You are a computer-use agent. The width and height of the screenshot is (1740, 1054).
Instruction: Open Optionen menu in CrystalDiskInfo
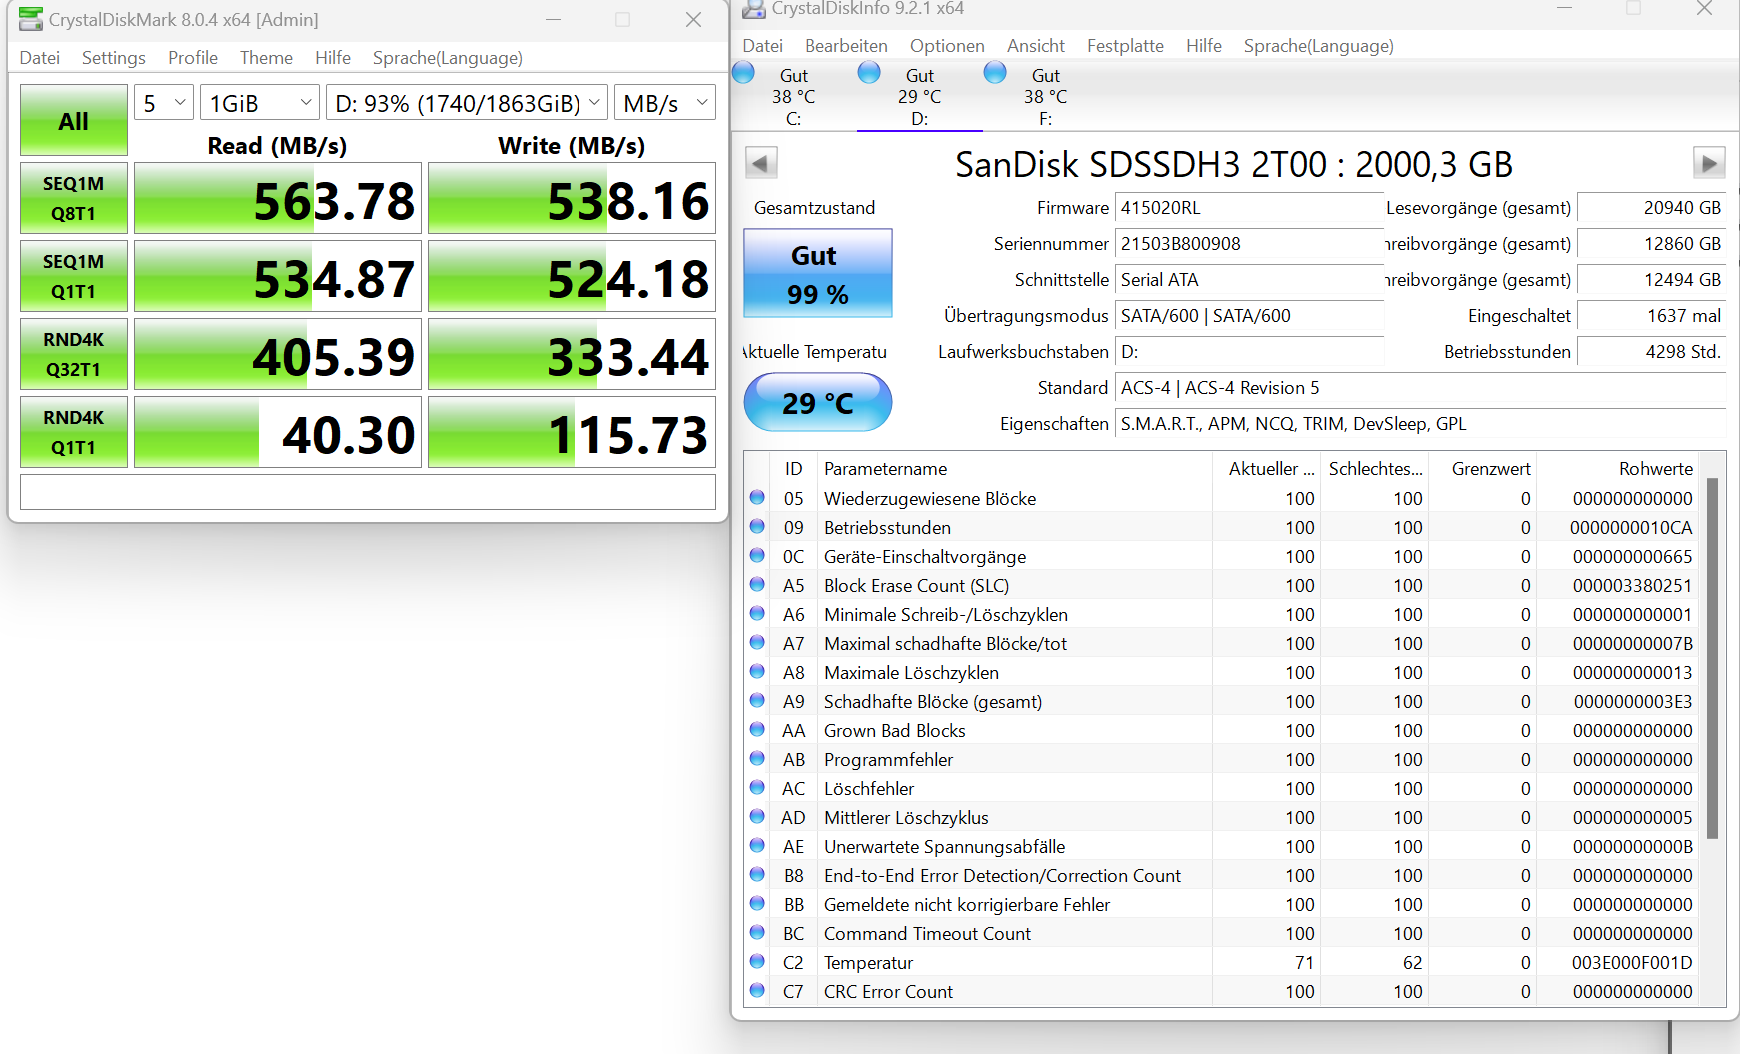point(947,46)
